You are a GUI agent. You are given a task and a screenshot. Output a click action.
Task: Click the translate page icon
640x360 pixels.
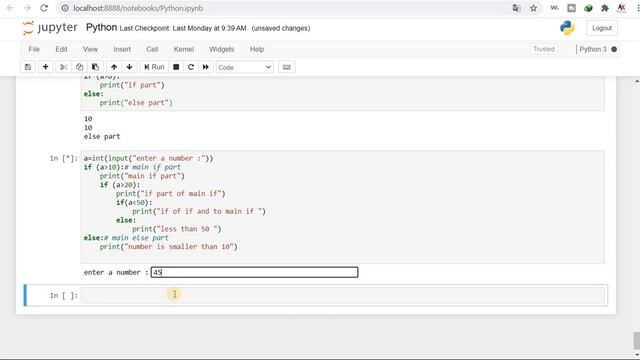coord(516,8)
